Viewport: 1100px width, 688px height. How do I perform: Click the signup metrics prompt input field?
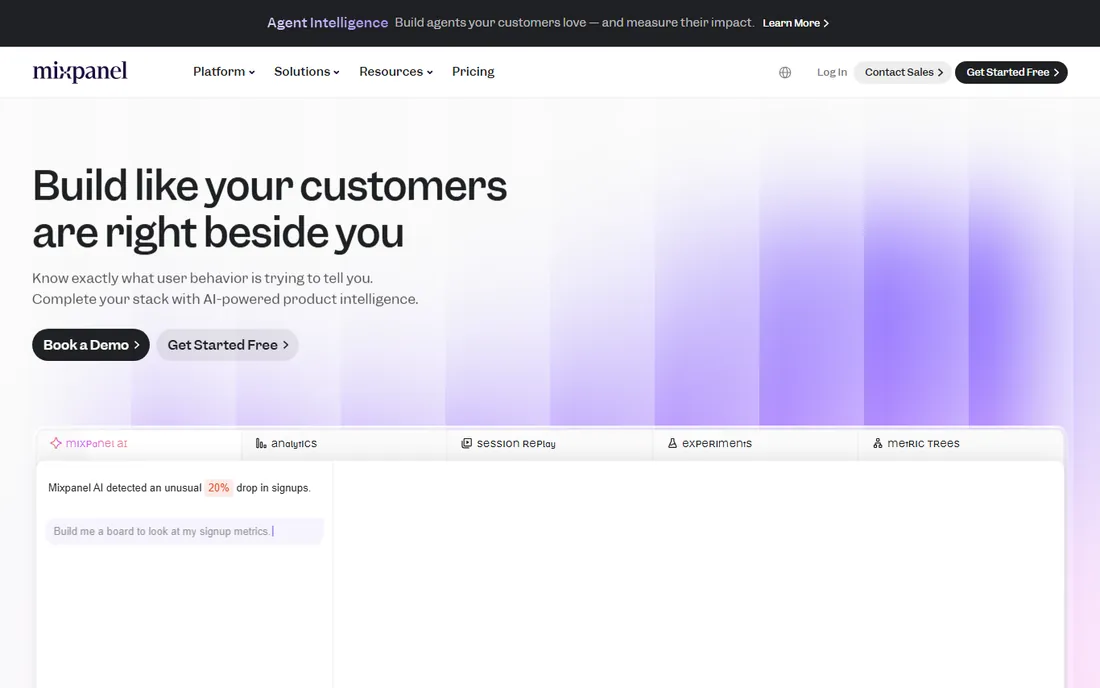(185, 531)
